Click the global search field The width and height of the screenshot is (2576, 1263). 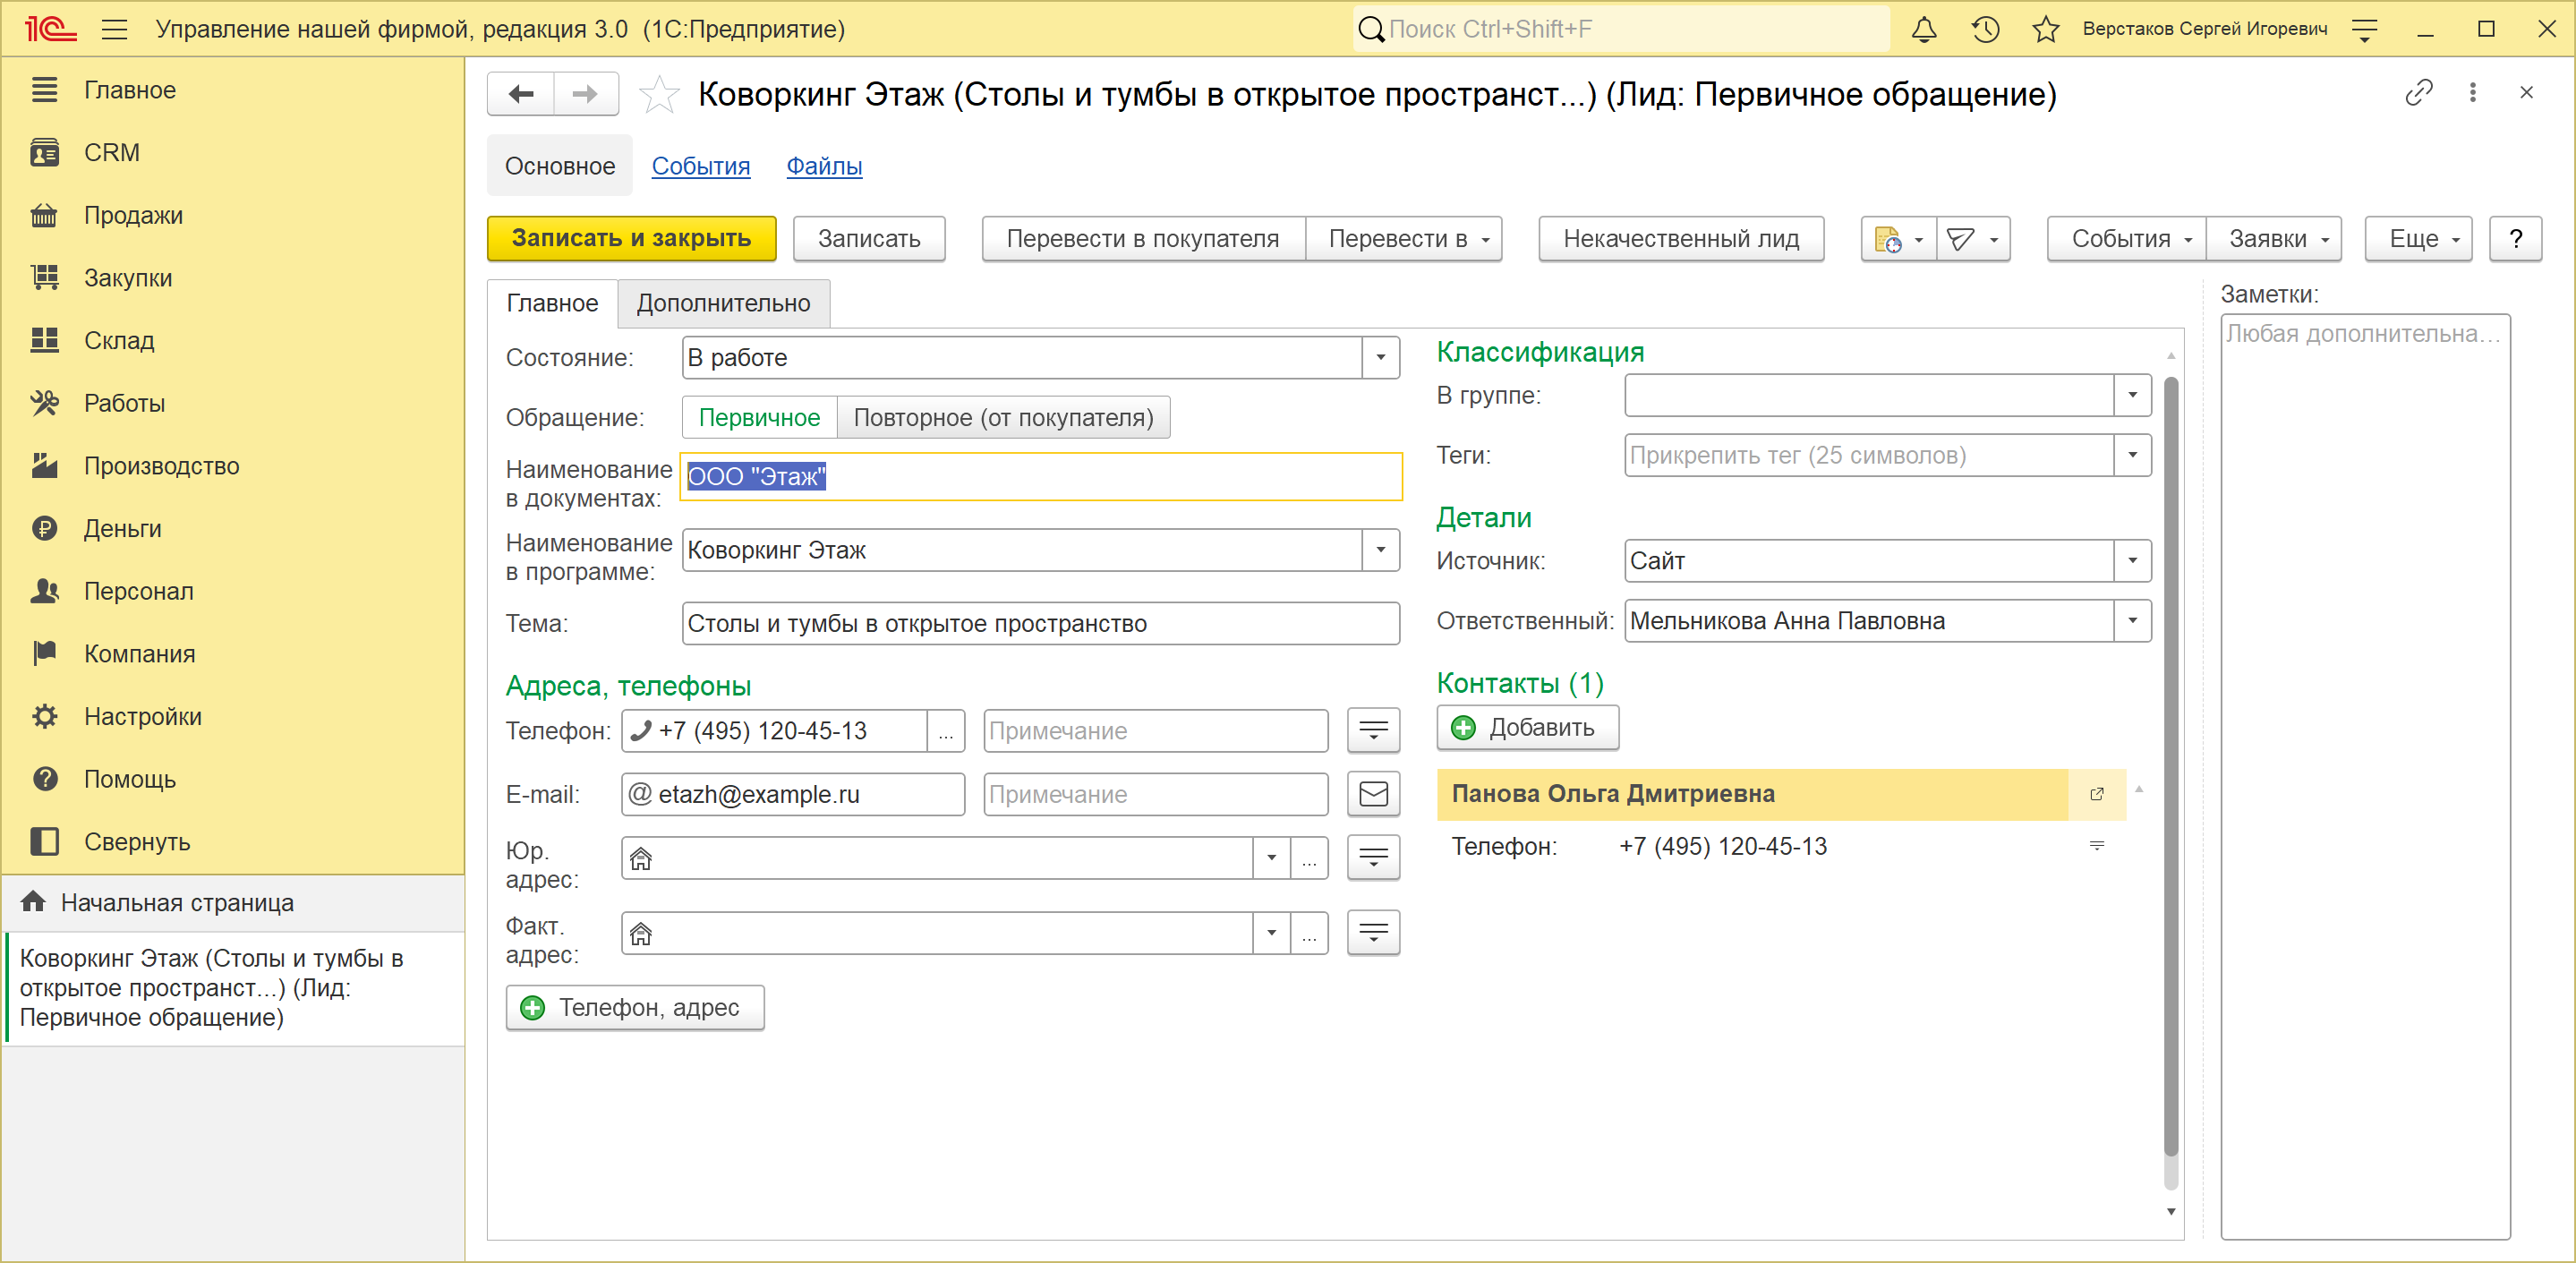point(1621,29)
